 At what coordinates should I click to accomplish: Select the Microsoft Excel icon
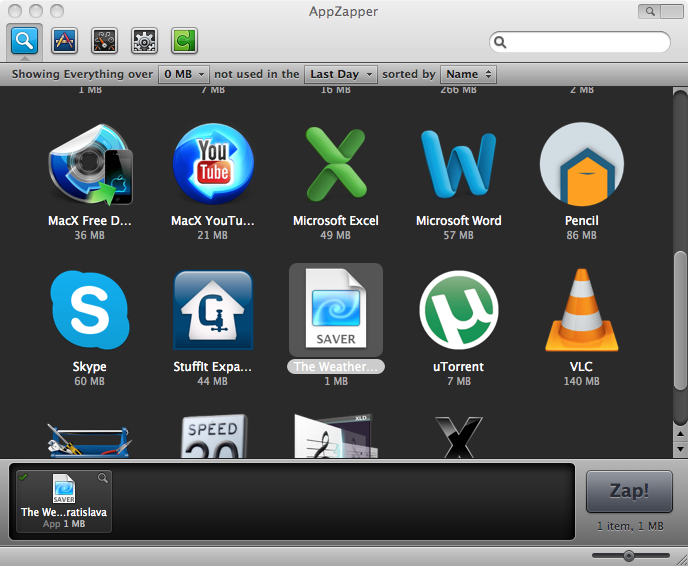[x=336, y=163]
